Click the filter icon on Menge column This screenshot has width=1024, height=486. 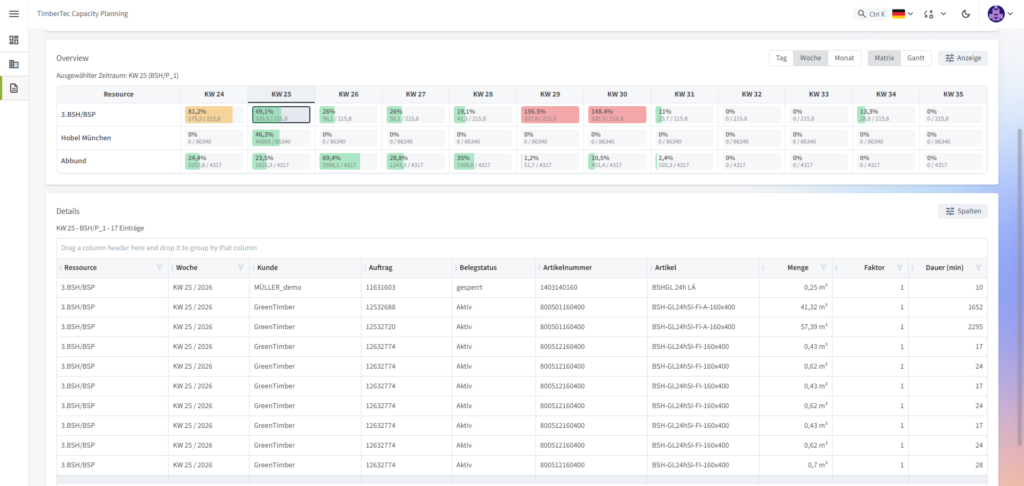(823, 268)
